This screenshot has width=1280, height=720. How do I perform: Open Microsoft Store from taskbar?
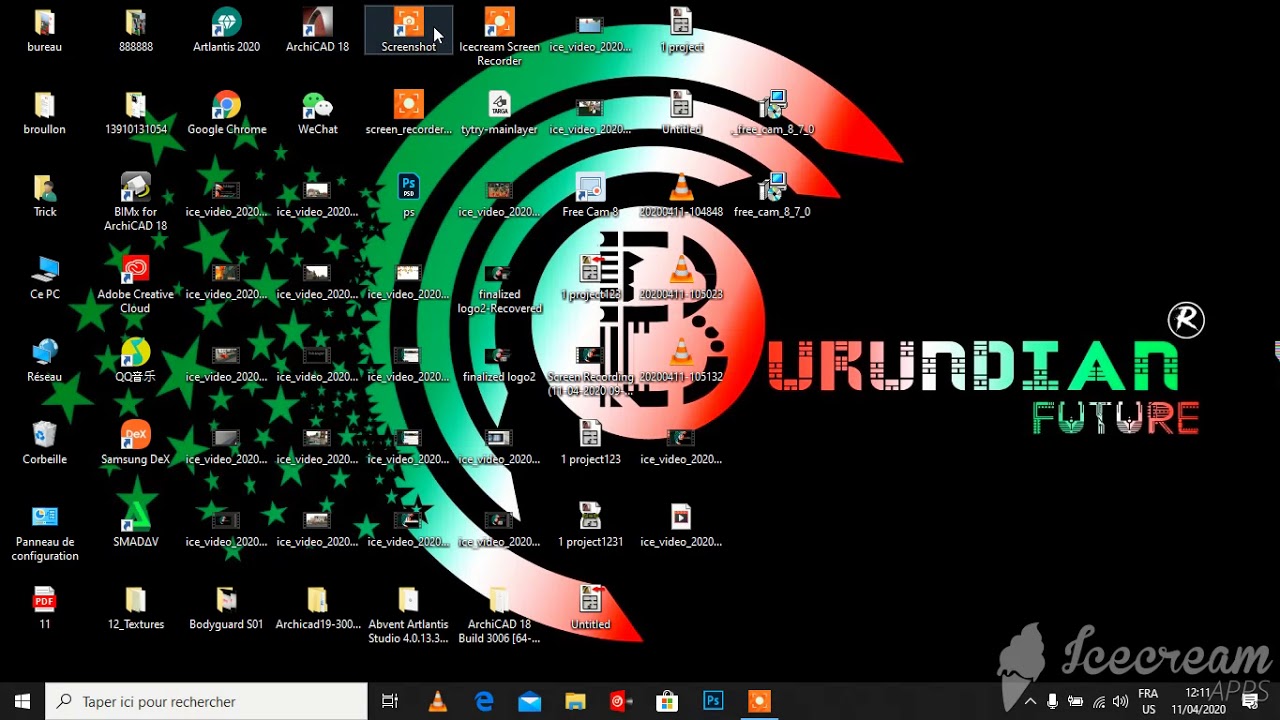tap(667, 701)
